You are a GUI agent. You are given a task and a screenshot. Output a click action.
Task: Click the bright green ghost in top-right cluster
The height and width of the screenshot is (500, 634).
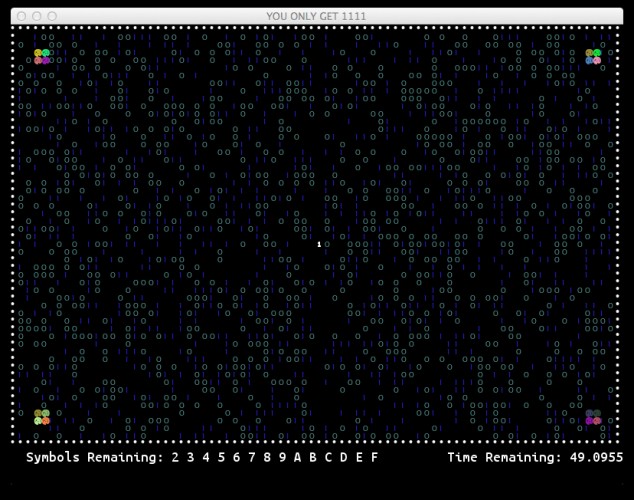(597, 53)
